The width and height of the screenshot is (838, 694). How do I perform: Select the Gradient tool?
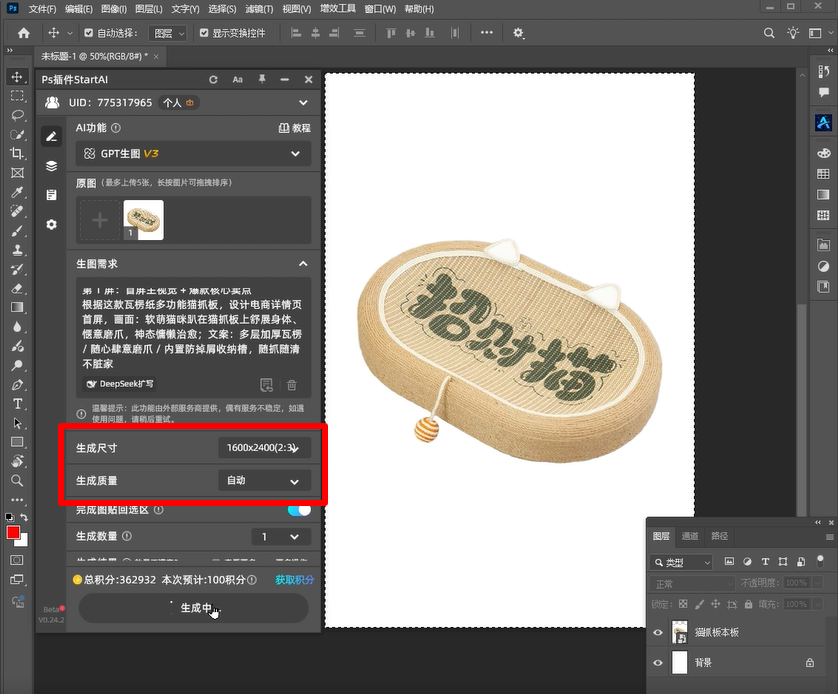[17, 308]
